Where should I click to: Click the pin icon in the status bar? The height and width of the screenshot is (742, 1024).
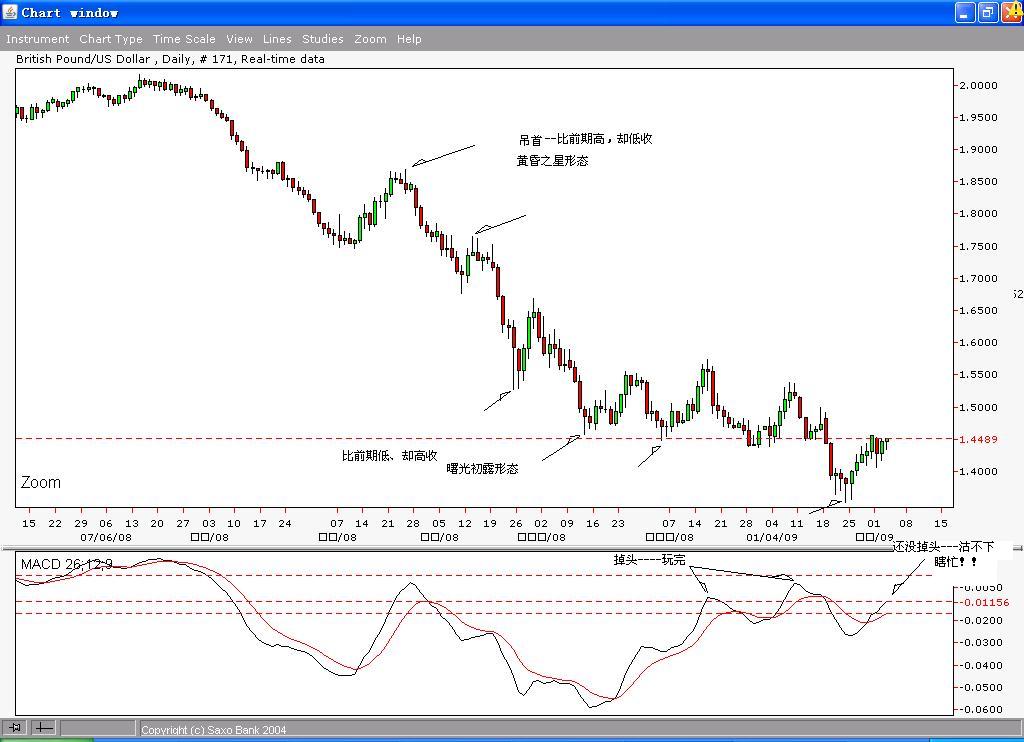(15, 727)
